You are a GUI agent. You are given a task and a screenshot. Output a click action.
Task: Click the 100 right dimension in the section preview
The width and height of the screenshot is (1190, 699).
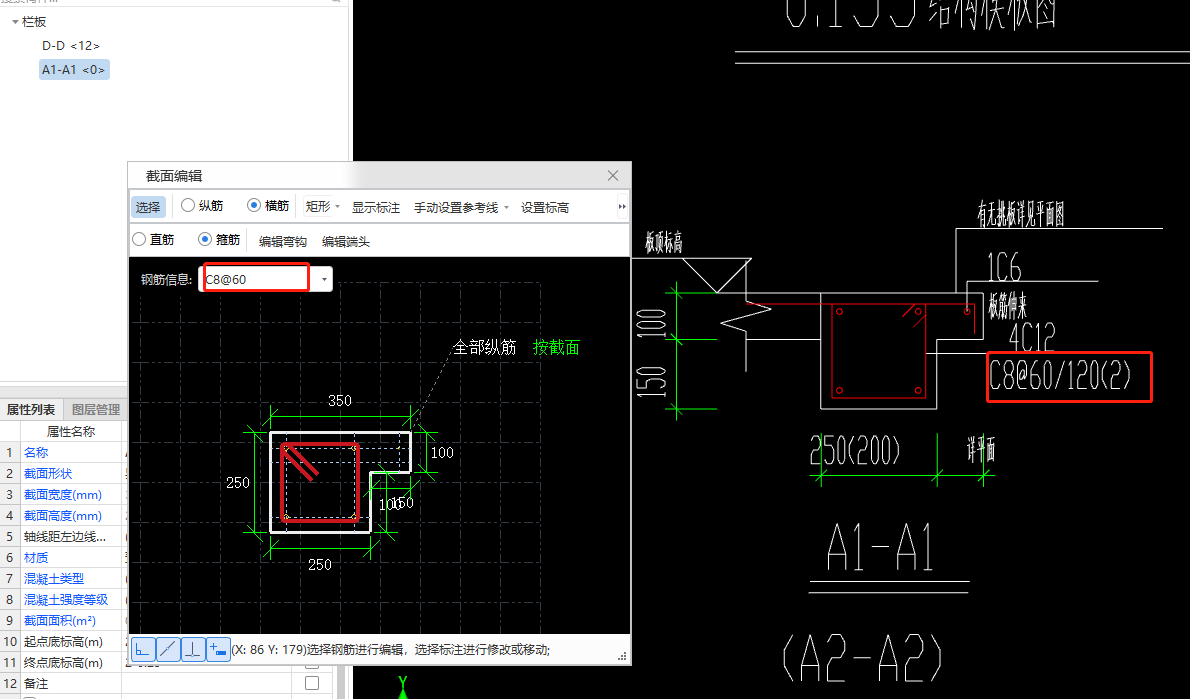click(442, 453)
